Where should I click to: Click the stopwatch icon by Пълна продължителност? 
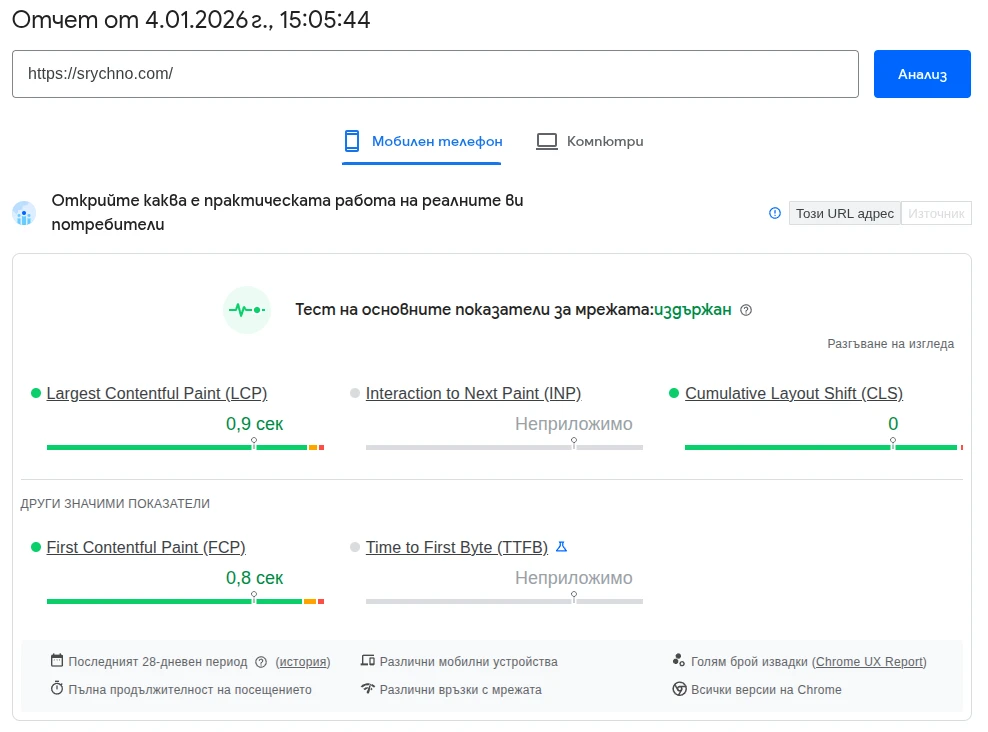pyautogui.click(x=57, y=689)
